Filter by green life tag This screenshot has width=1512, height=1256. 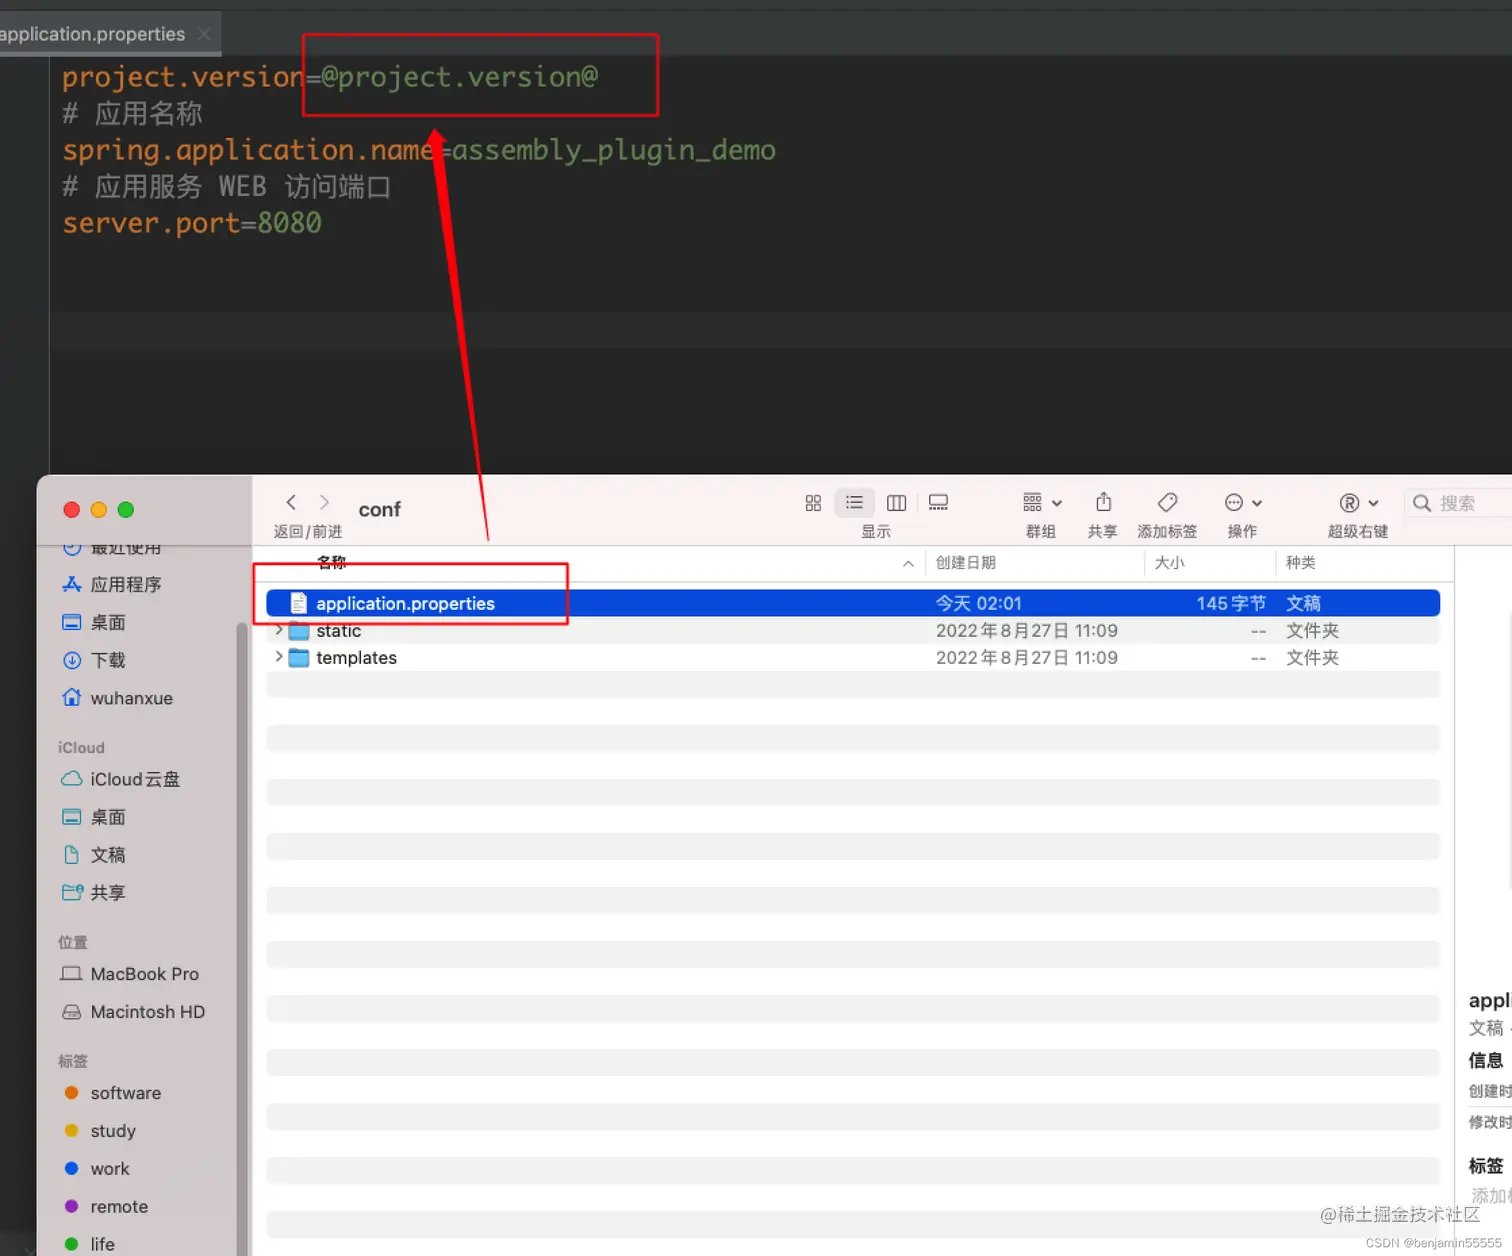coord(89,1244)
